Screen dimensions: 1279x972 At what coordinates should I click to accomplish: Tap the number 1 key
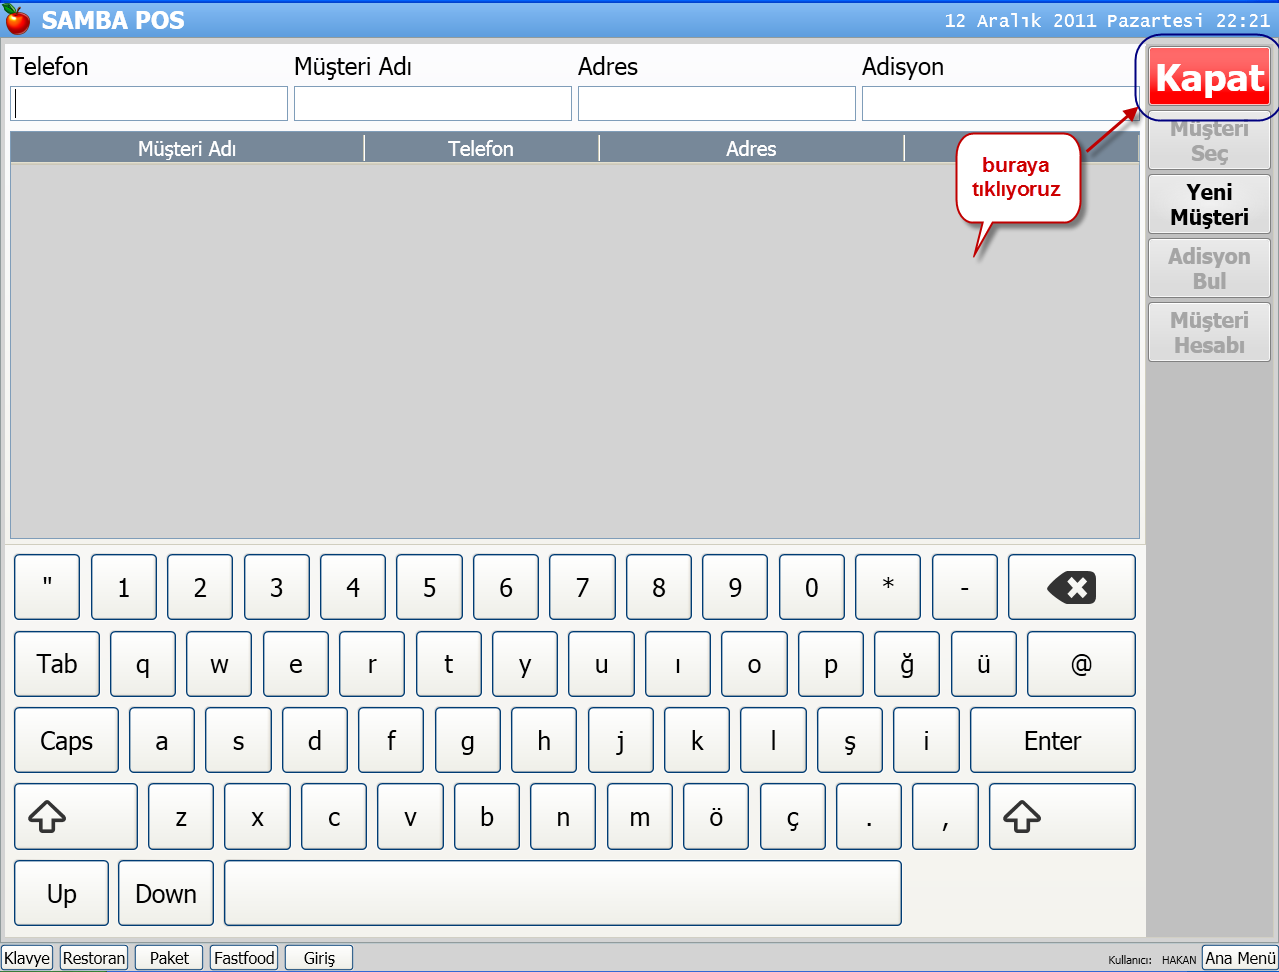pyautogui.click(x=123, y=587)
